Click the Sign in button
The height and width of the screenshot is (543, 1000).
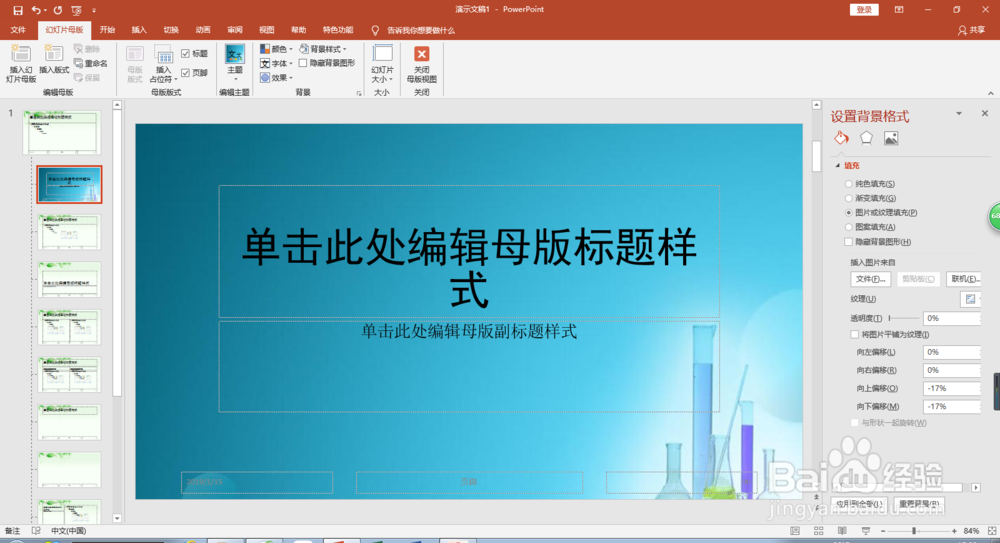click(x=864, y=10)
